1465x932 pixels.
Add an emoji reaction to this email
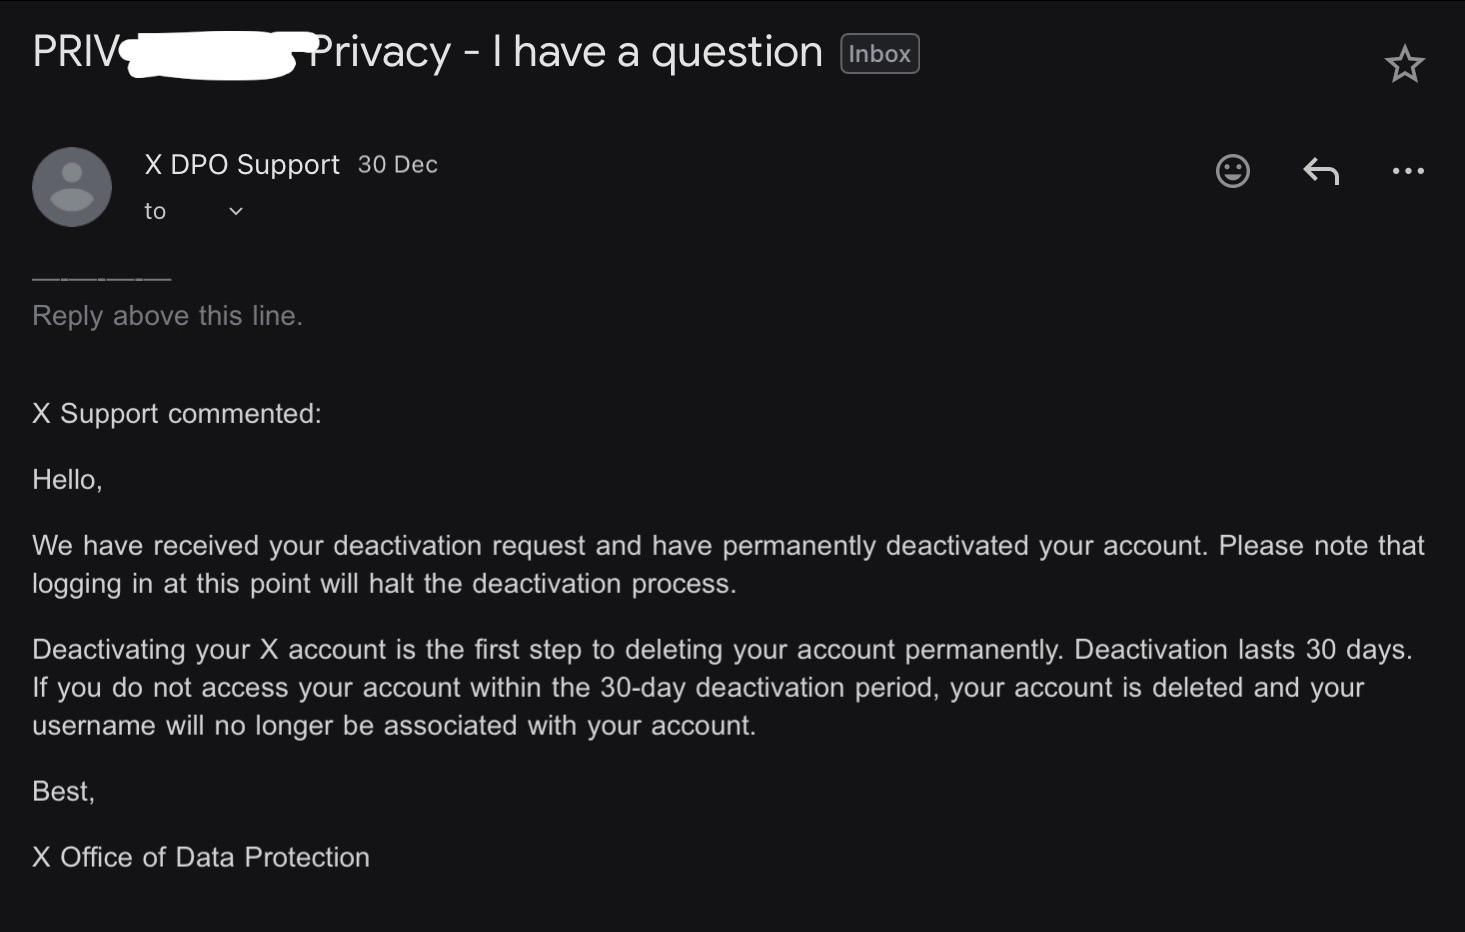tap(1232, 171)
